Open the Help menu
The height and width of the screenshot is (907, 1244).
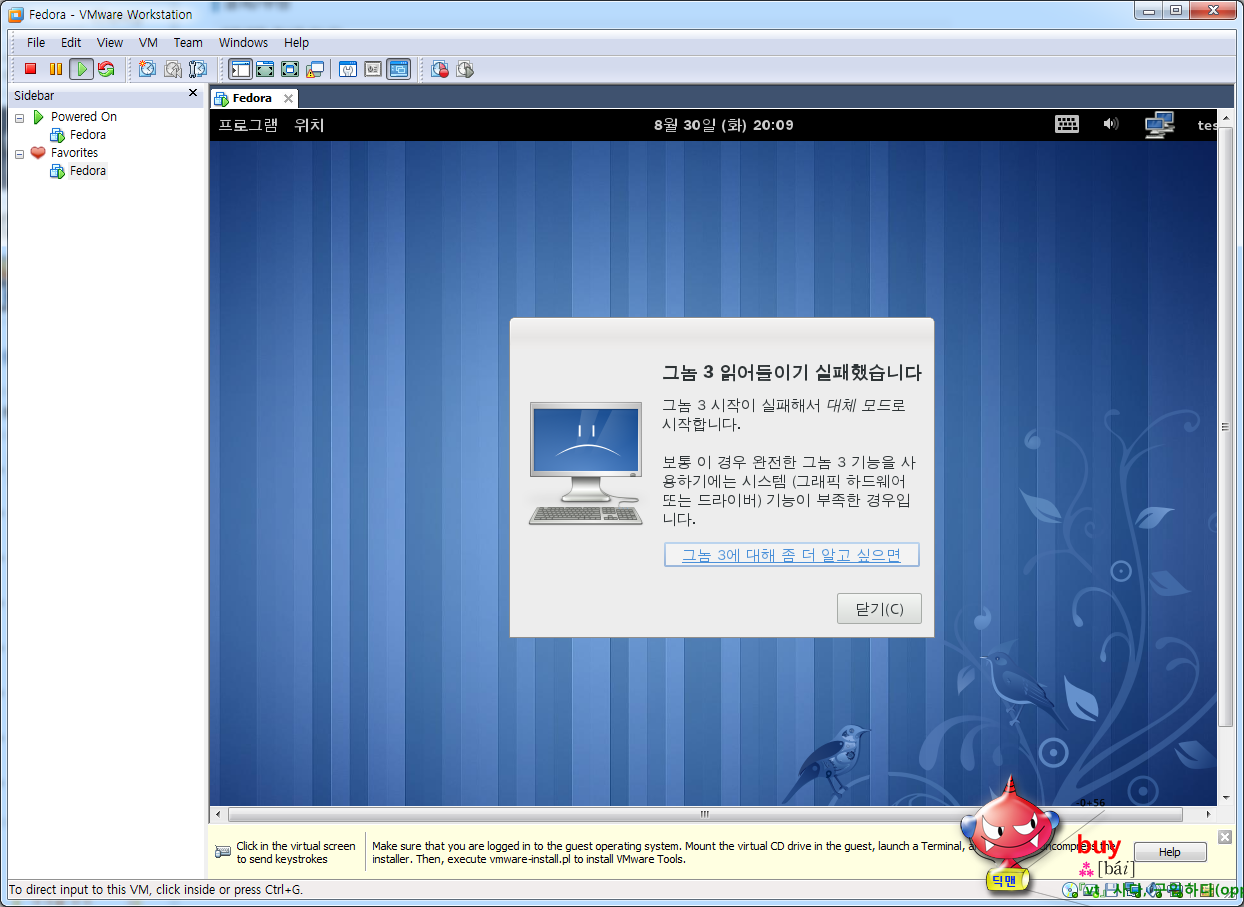[296, 43]
